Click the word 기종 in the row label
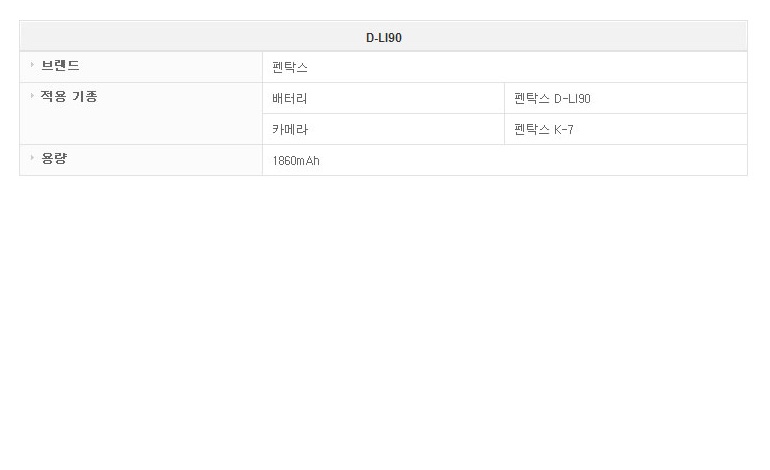 tap(85, 97)
